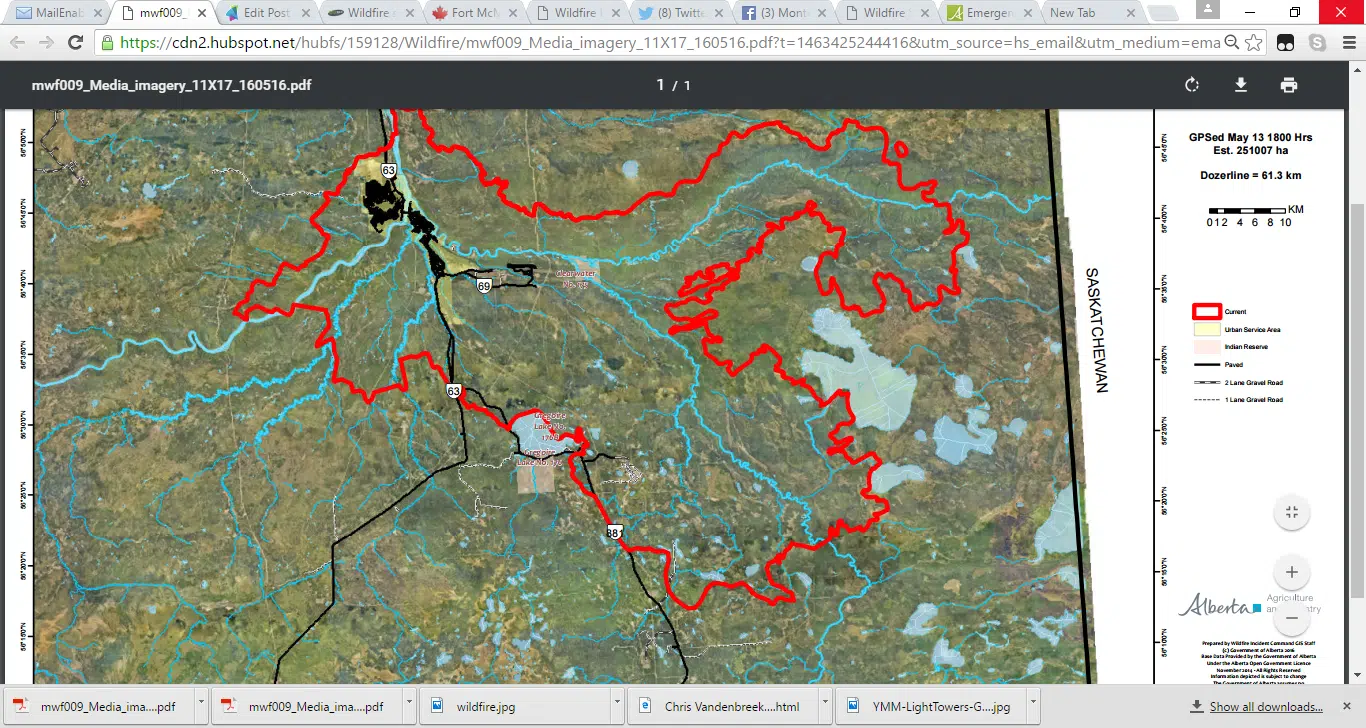Click Show all downloads link
Screen dimensions: 1366x728
point(1265,706)
